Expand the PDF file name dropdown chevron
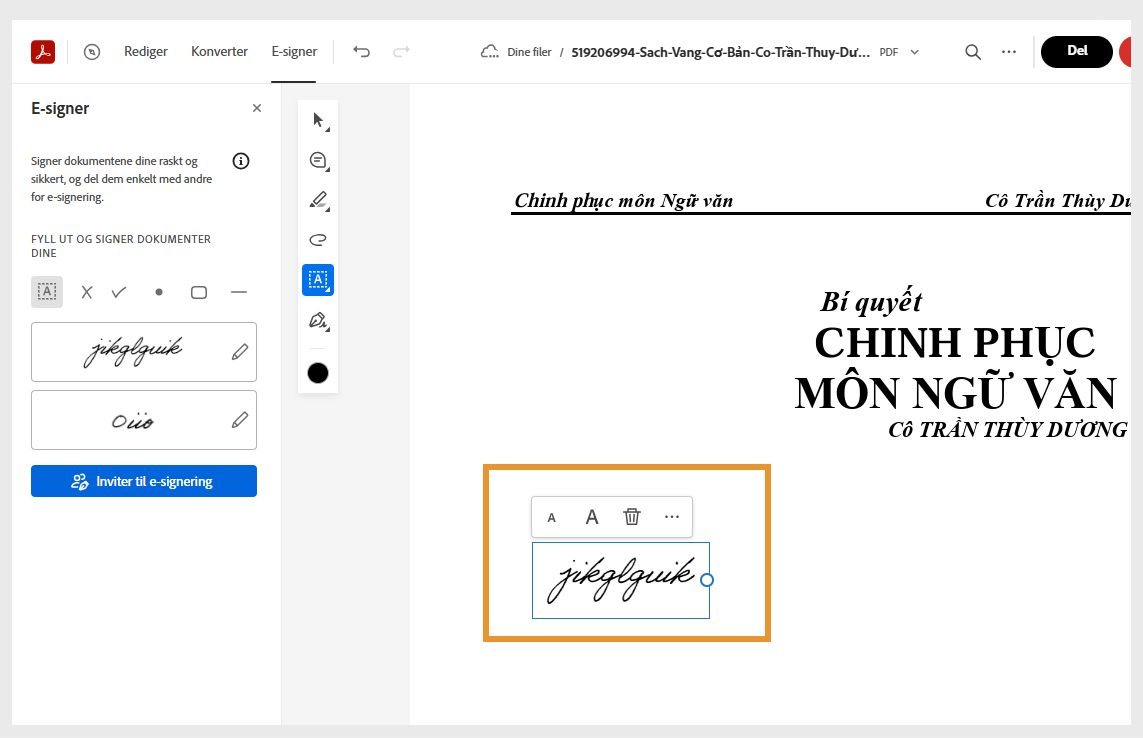This screenshot has width=1143, height=738. 915,53
